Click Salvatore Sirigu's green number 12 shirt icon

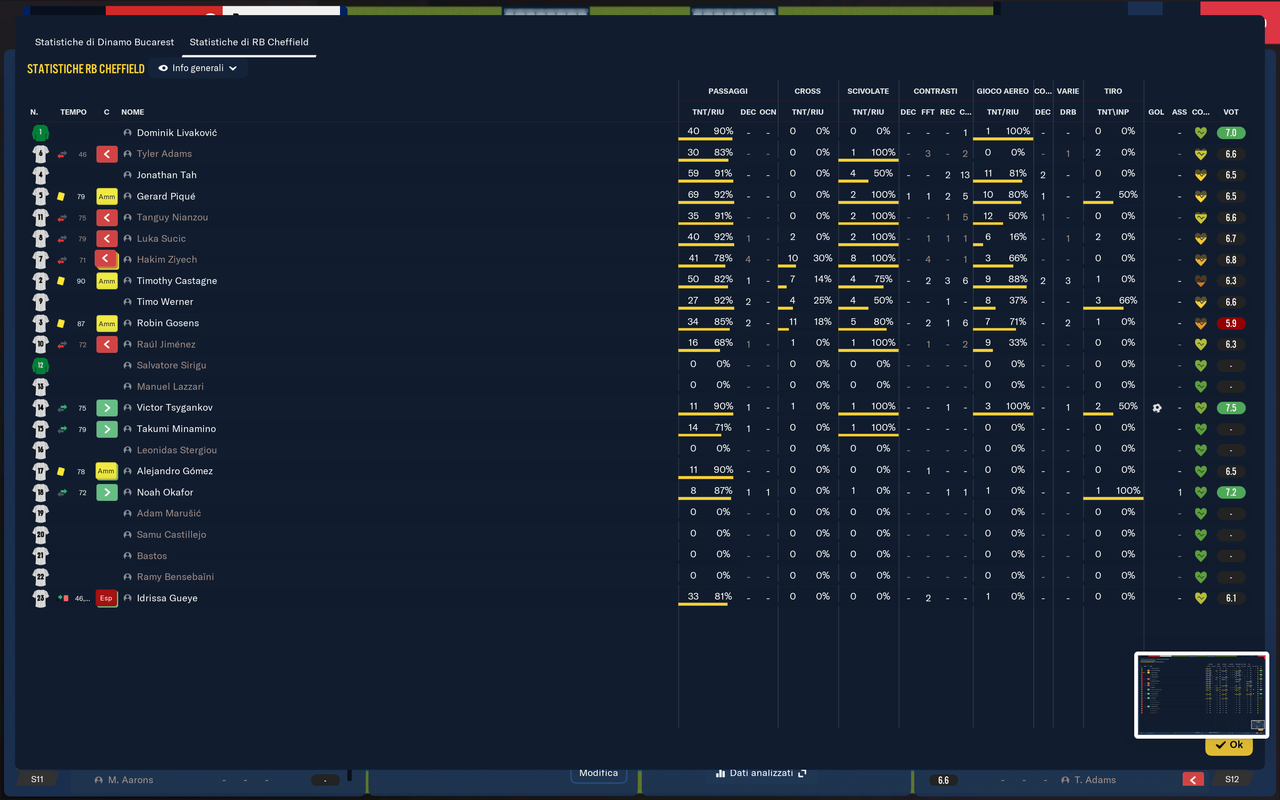40,366
